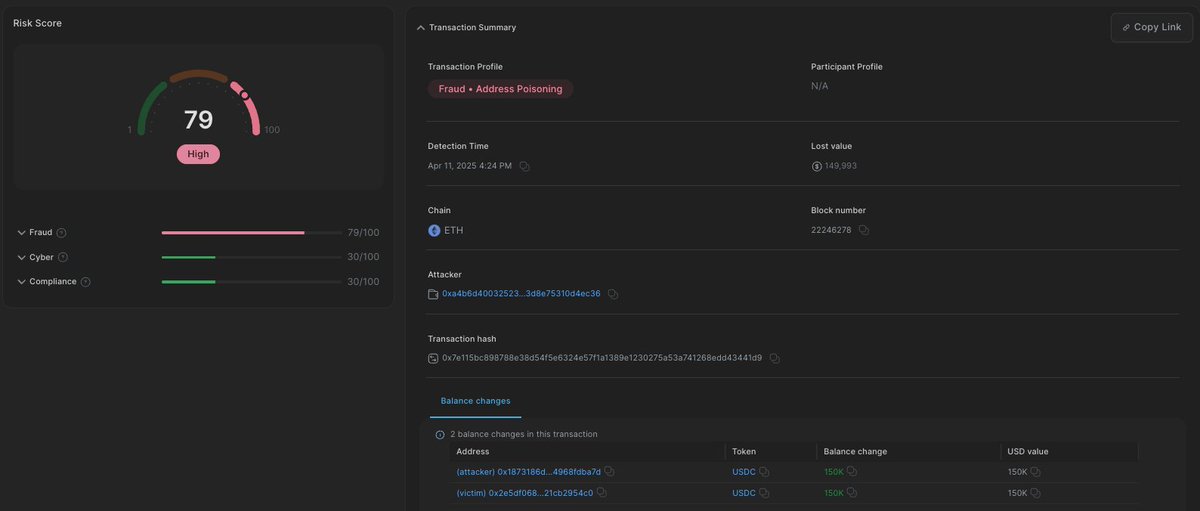Copy USDC token in victim row
The image size is (1200, 511).
pos(764,493)
